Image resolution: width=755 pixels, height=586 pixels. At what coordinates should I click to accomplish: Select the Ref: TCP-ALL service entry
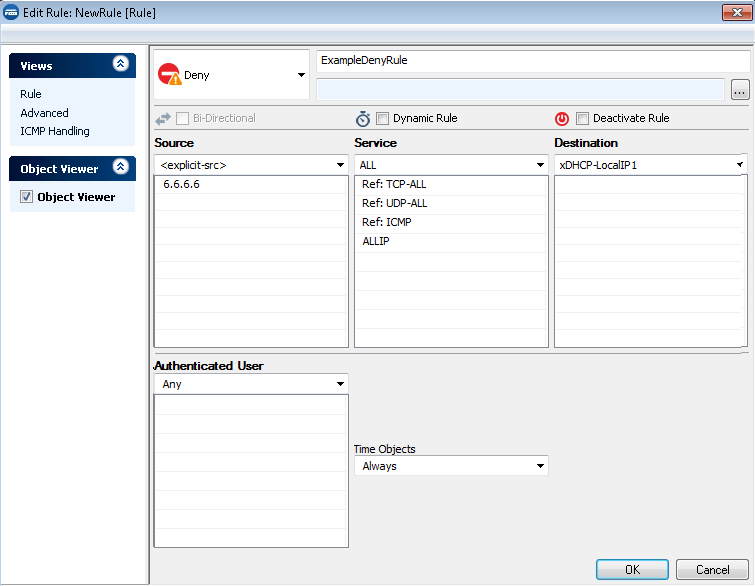pos(451,184)
